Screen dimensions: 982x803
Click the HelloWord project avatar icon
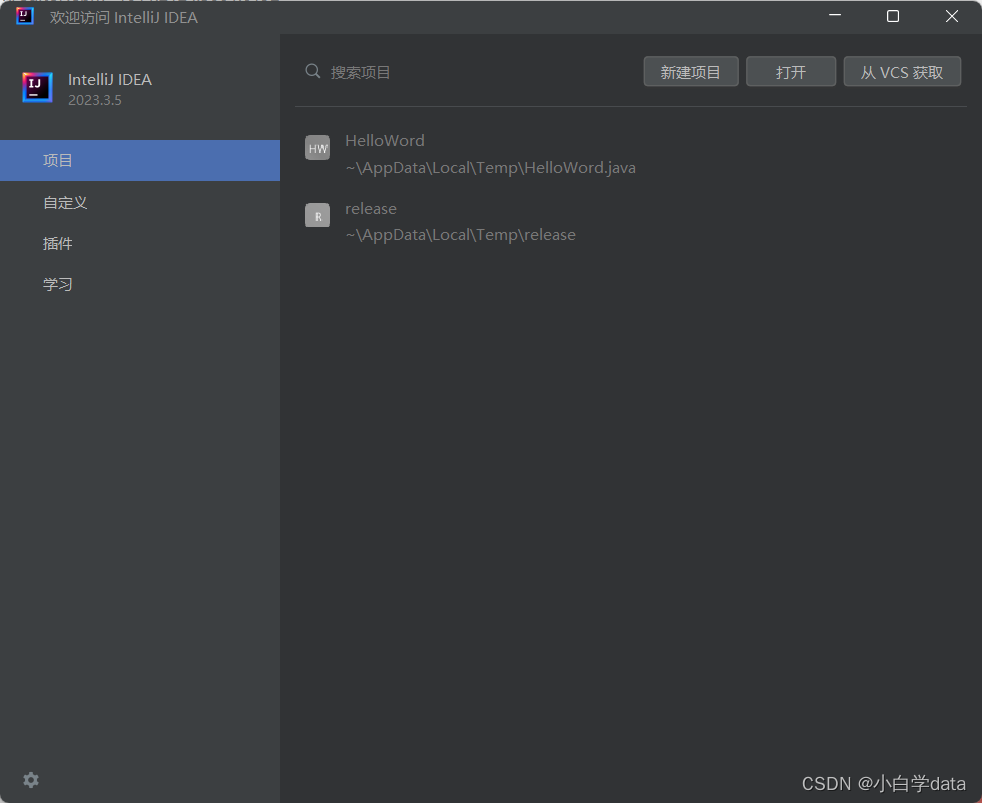click(317, 147)
